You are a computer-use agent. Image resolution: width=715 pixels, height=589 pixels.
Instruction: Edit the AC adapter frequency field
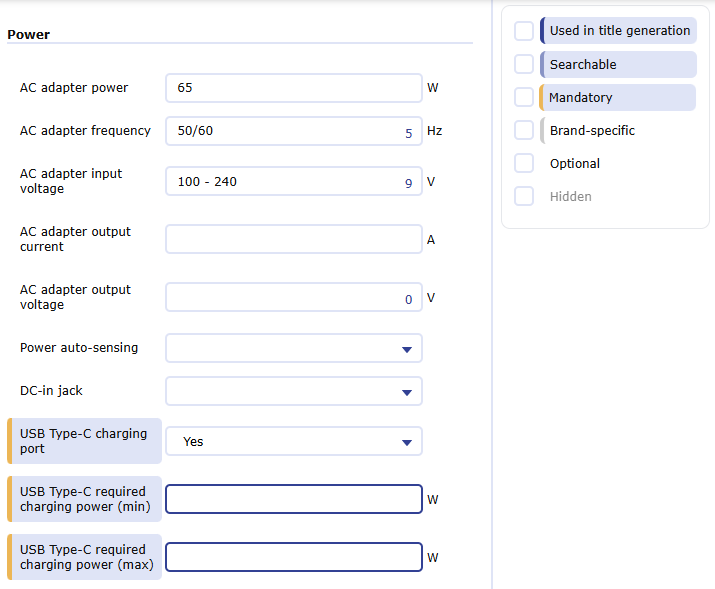click(285, 131)
